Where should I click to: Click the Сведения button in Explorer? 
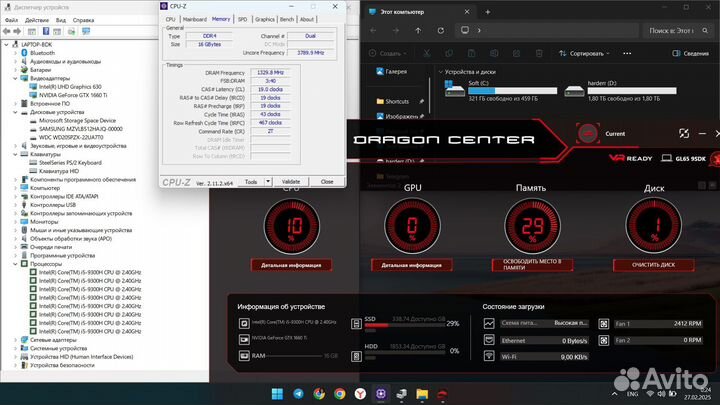690,53
